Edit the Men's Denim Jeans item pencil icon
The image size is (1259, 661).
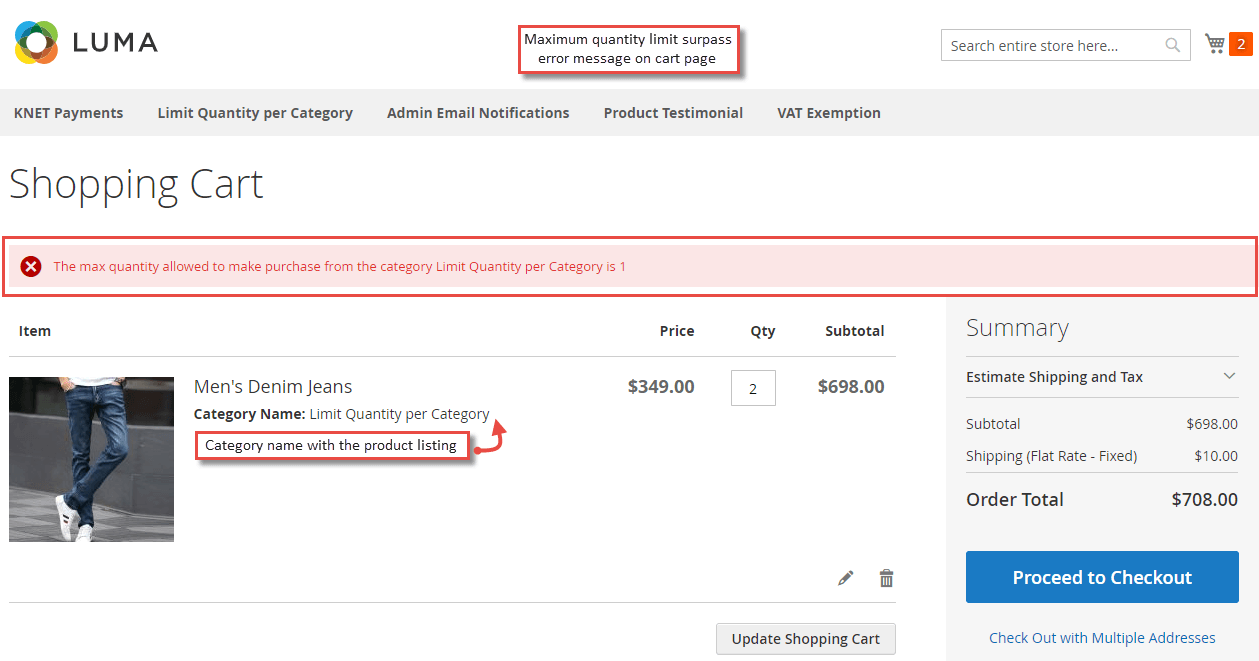845,577
